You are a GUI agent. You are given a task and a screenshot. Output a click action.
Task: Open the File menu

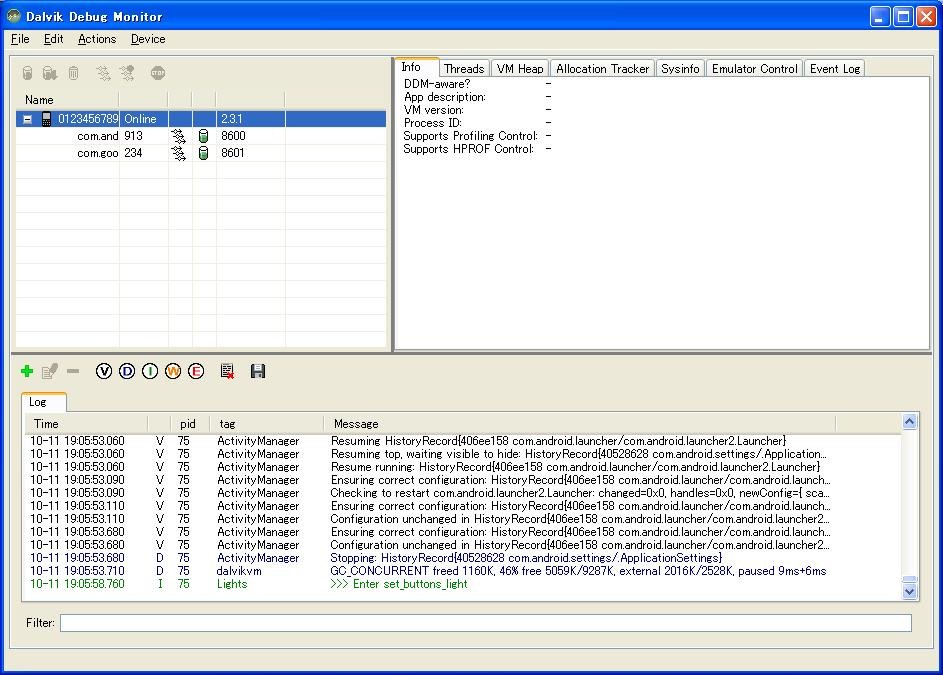tap(20, 39)
